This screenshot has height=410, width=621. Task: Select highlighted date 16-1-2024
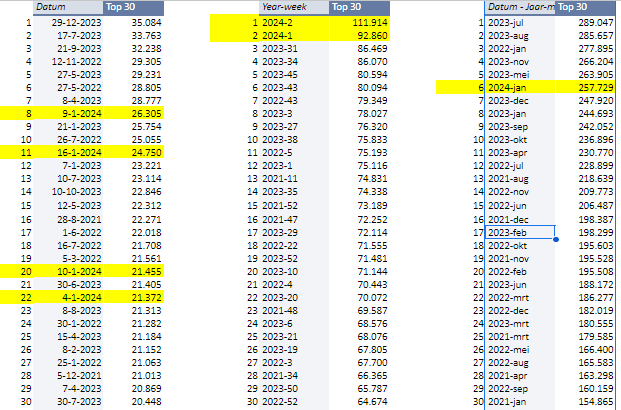(68, 153)
